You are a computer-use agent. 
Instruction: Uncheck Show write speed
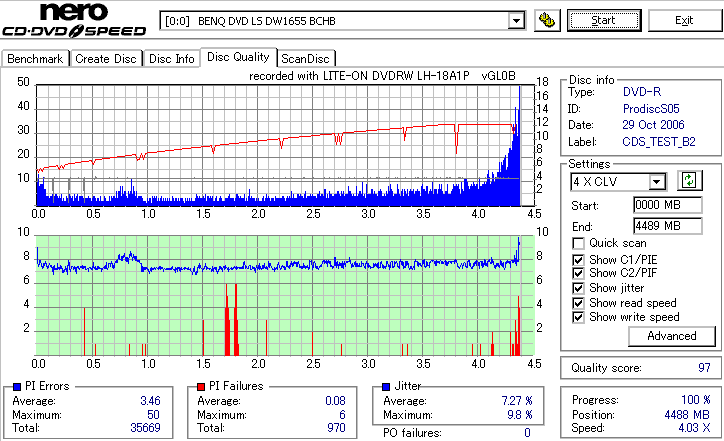tap(578, 317)
